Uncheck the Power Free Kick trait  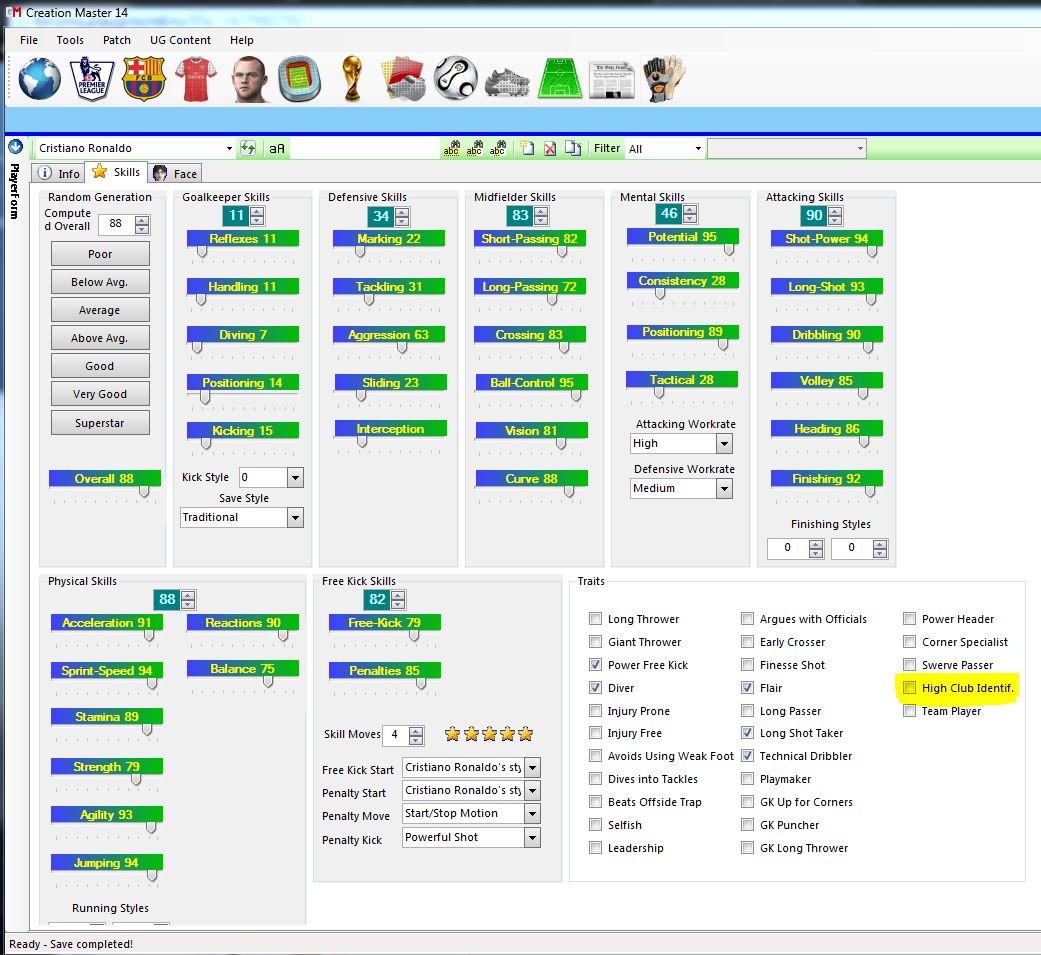tap(596, 665)
